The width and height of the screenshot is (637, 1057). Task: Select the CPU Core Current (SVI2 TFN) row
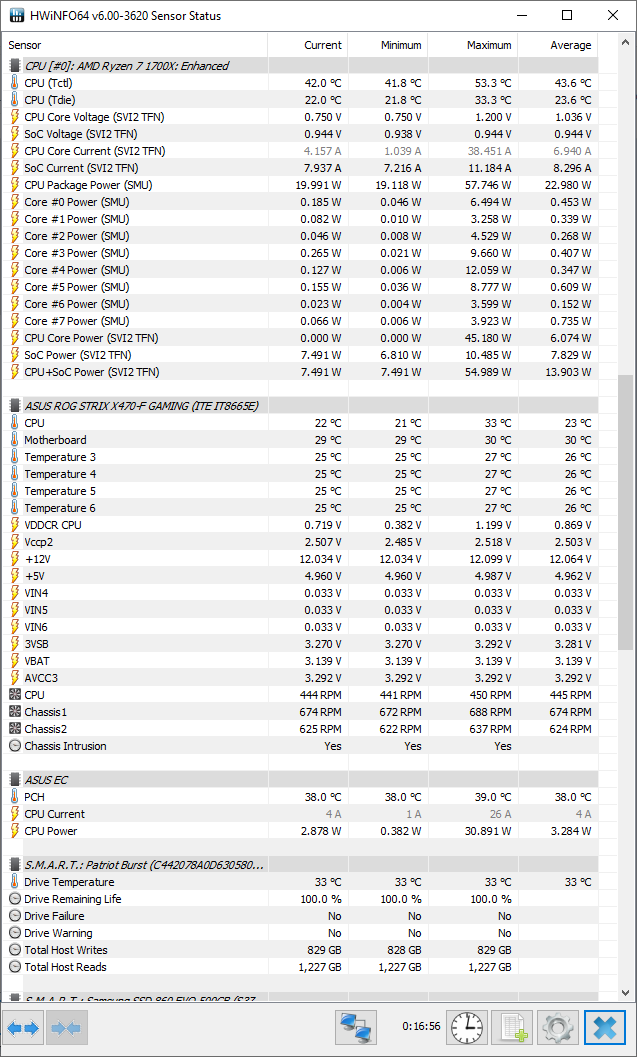coord(301,151)
